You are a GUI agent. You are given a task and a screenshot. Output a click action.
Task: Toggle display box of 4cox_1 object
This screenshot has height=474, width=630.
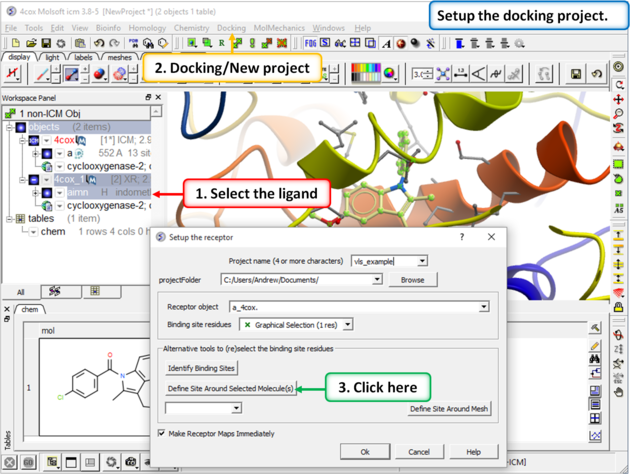pos(34,180)
